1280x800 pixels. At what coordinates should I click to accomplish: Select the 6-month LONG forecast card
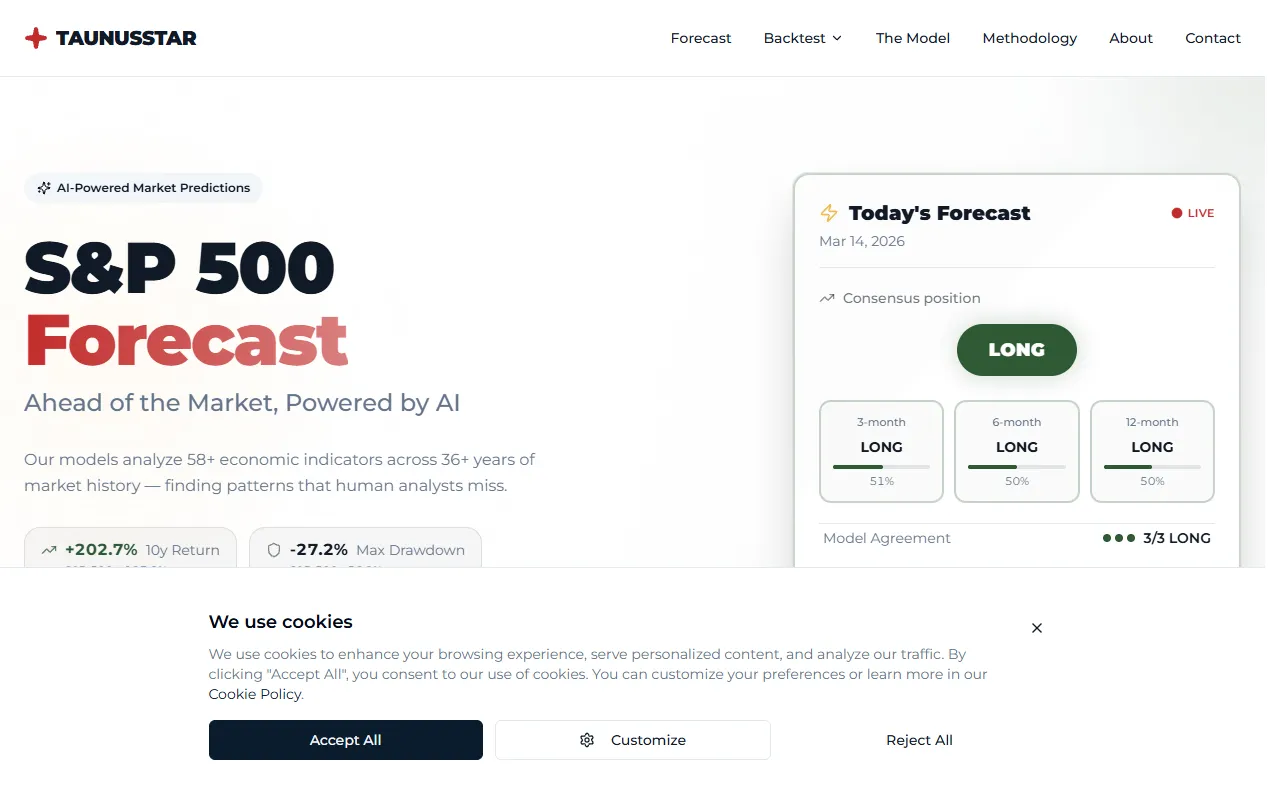coord(1017,451)
